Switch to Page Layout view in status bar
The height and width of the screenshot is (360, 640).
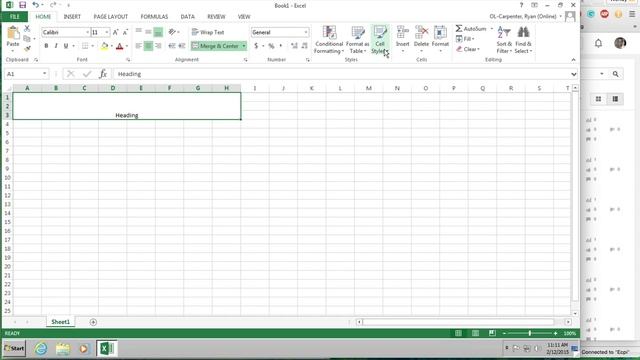pos(475,333)
